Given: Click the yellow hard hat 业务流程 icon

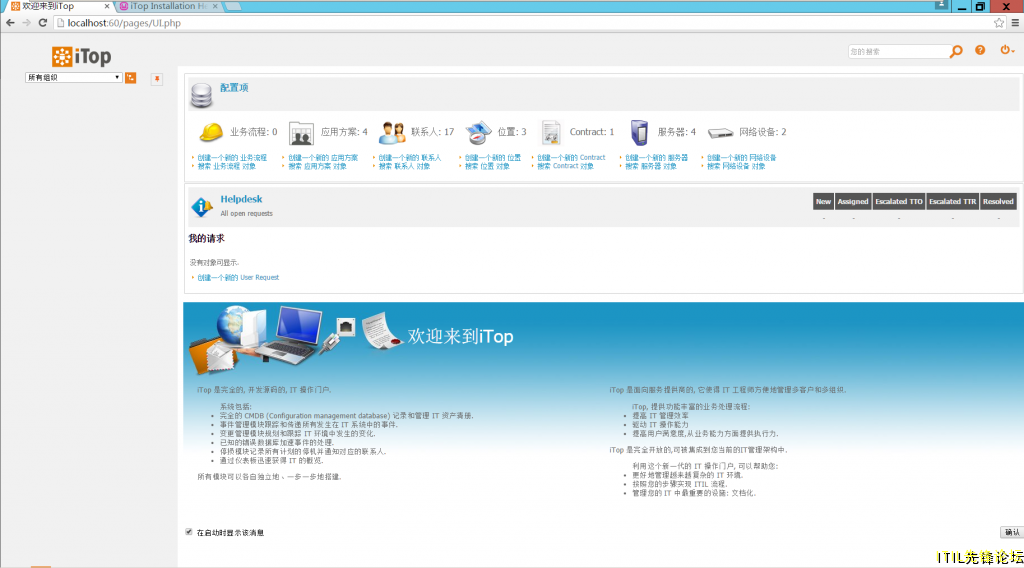Looking at the screenshot, I should [x=210, y=132].
